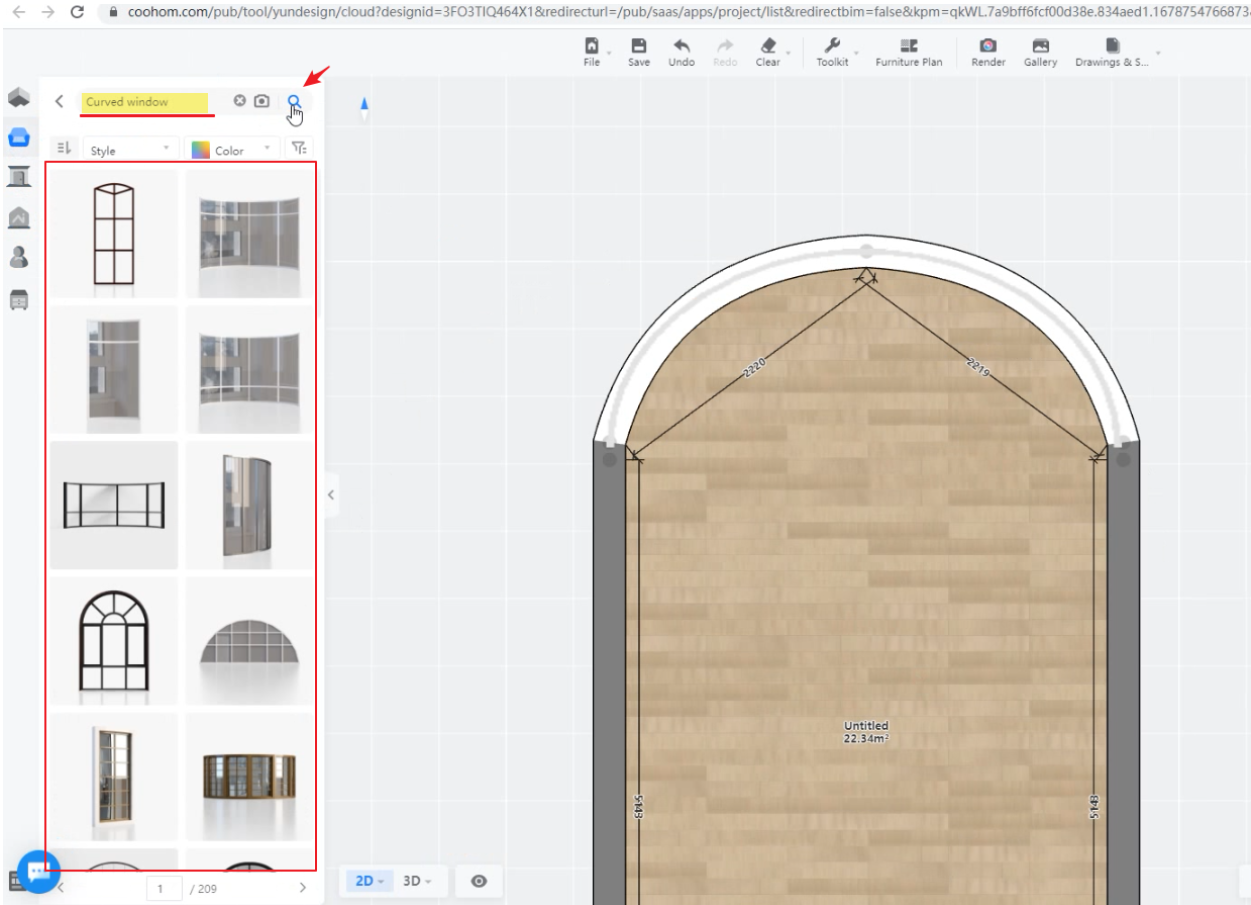Go to next results page arrow
Screen dimensions: 1251x905
tap(302, 887)
